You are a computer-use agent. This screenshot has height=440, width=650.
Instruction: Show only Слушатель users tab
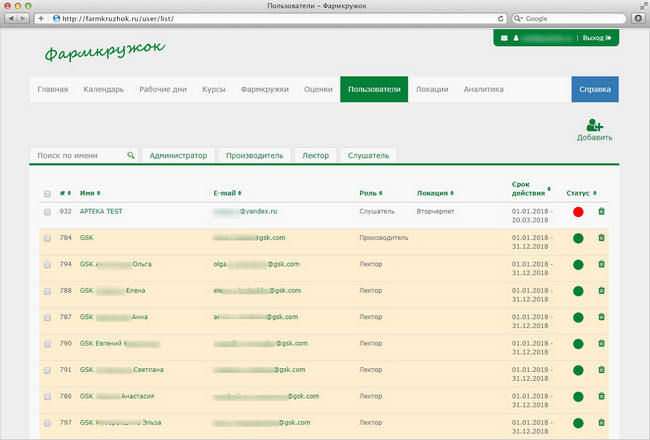point(368,156)
